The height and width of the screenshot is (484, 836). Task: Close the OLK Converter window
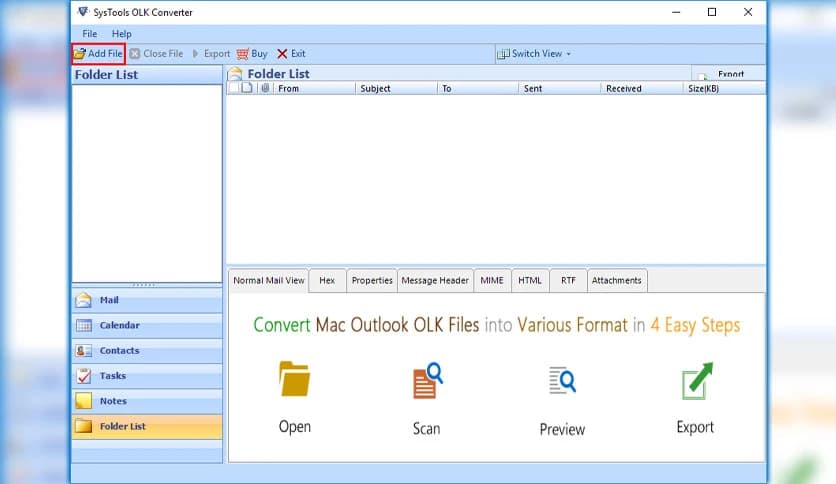point(748,12)
